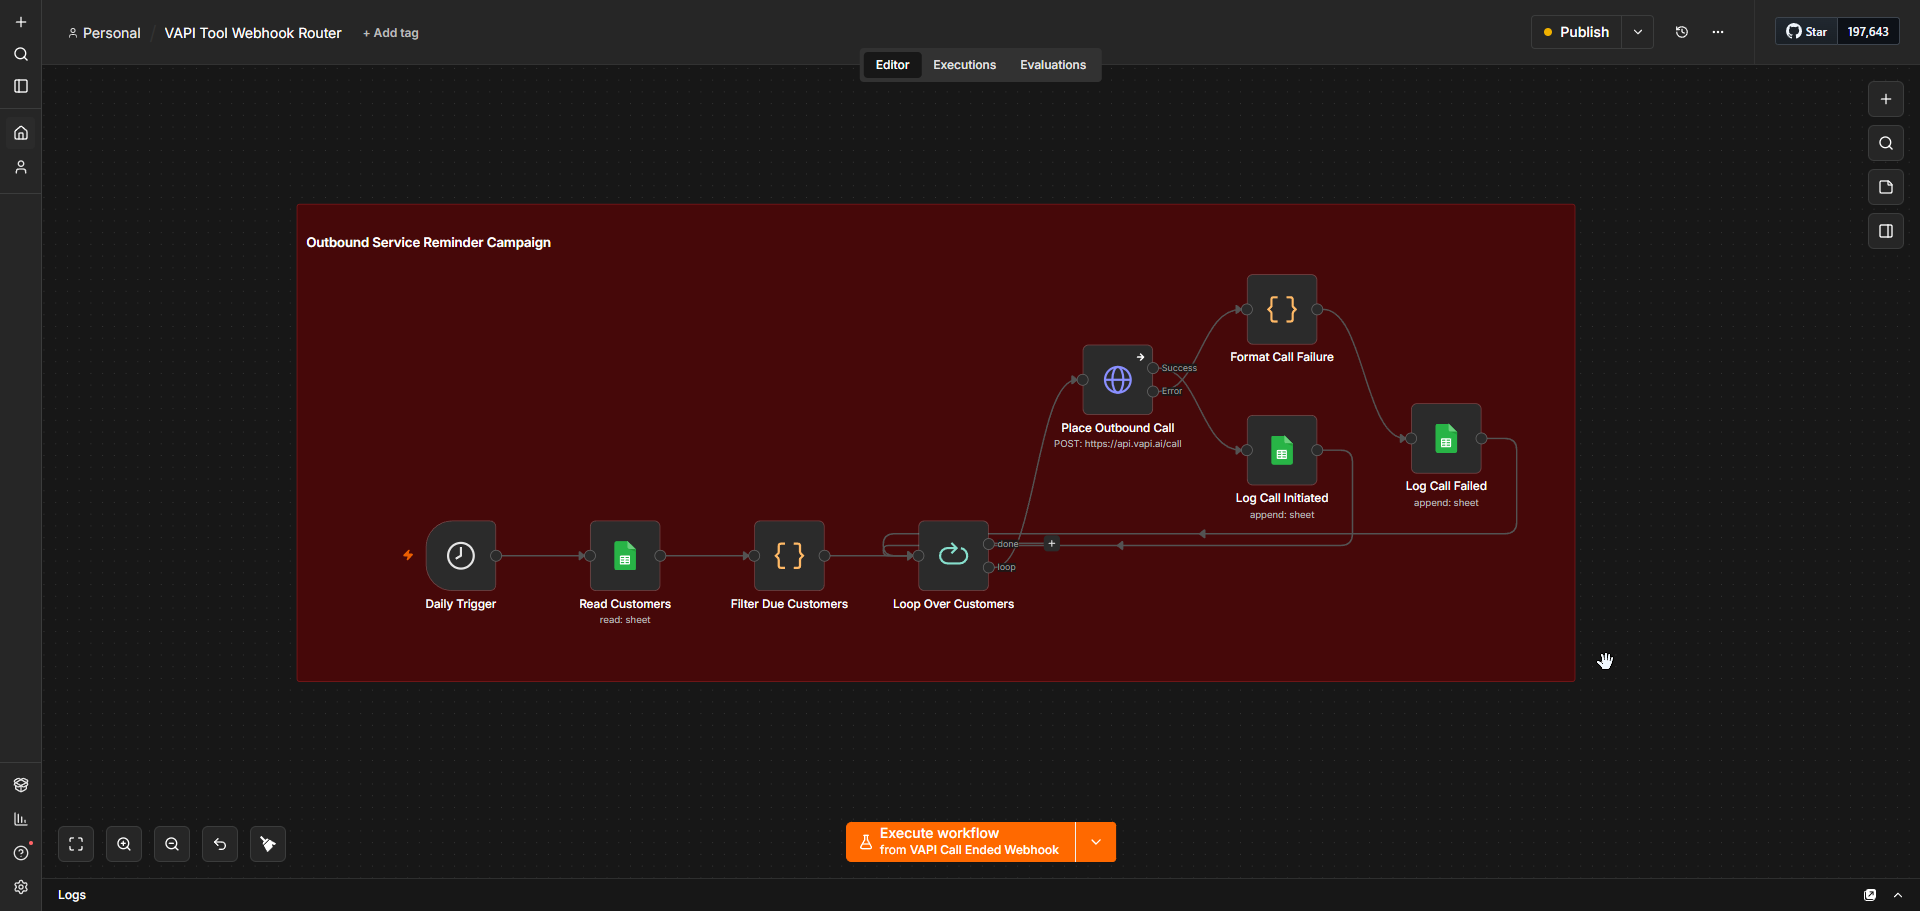
Task: Click the Error output of Place Outbound Call
Action: [x=1153, y=391]
